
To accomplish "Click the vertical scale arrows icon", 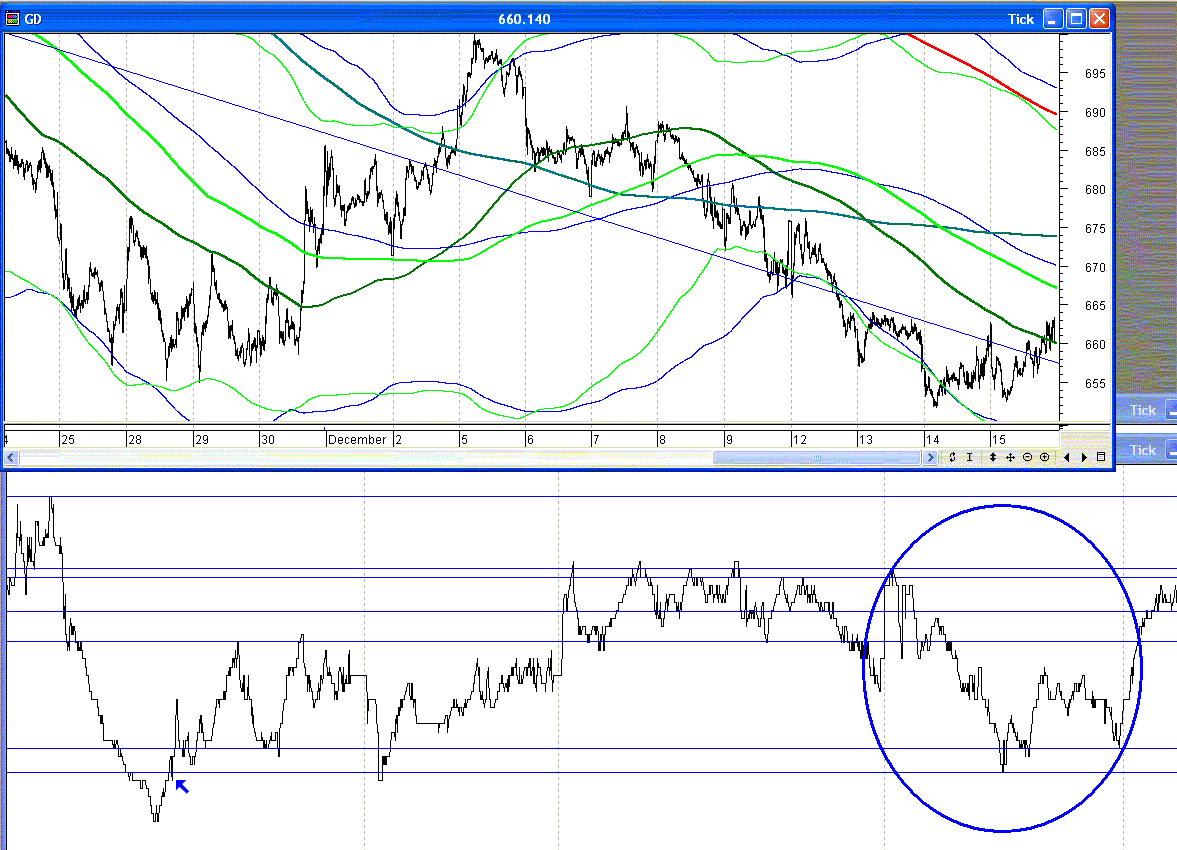I will click(992, 457).
